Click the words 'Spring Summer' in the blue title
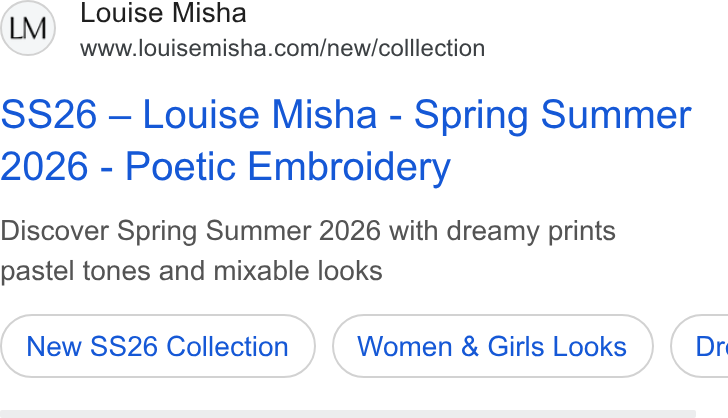 (552, 116)
